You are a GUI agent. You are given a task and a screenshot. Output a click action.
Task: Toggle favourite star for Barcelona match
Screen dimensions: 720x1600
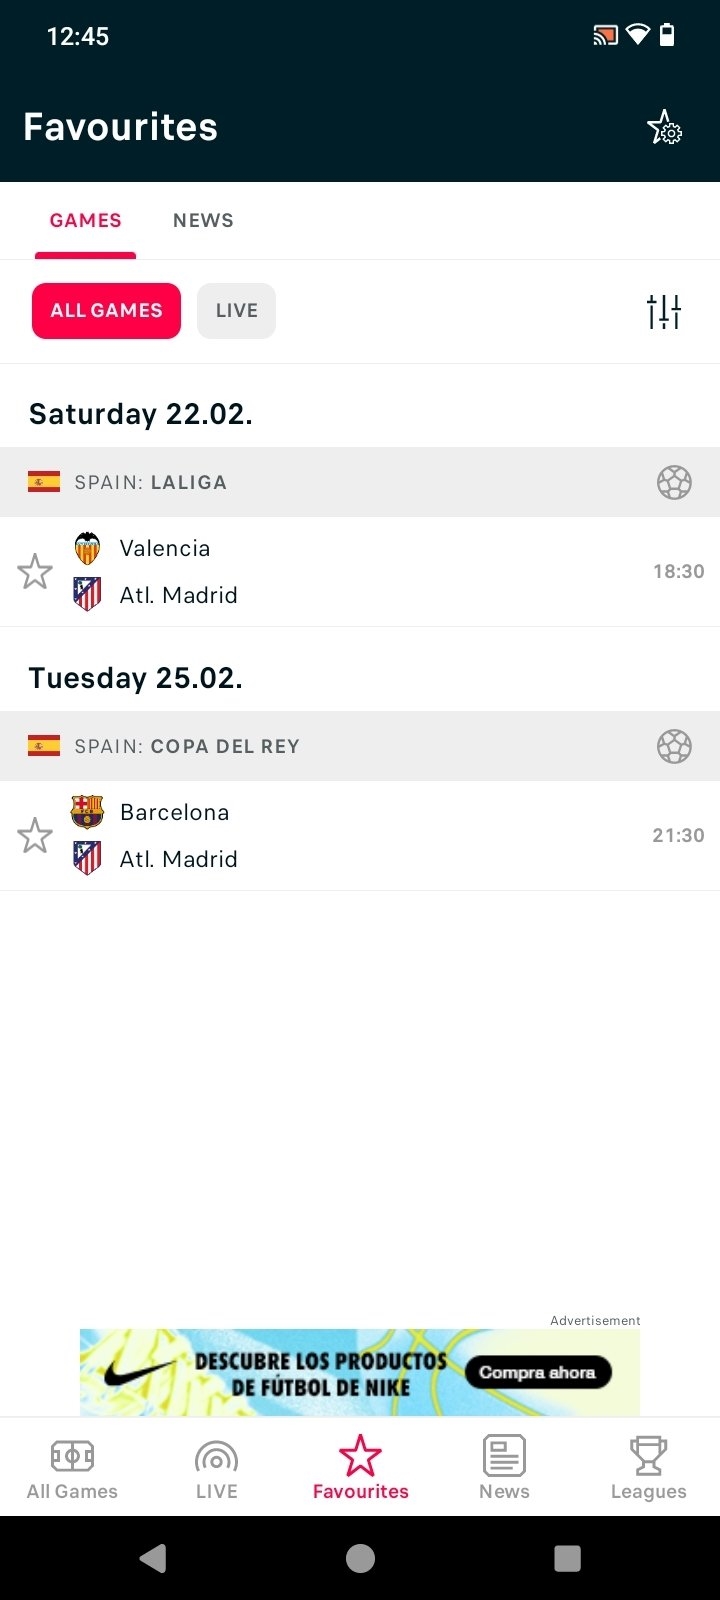click(x=35, y=836)
